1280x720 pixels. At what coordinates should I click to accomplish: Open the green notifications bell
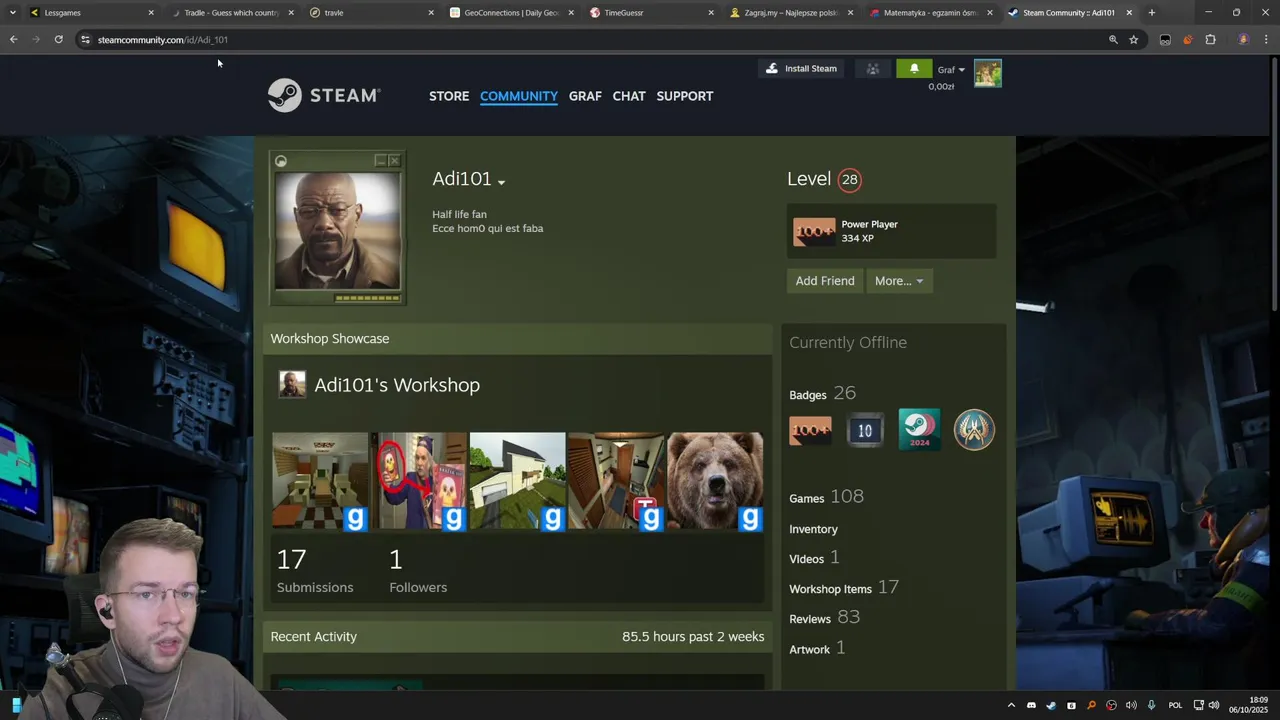[914, 69]
